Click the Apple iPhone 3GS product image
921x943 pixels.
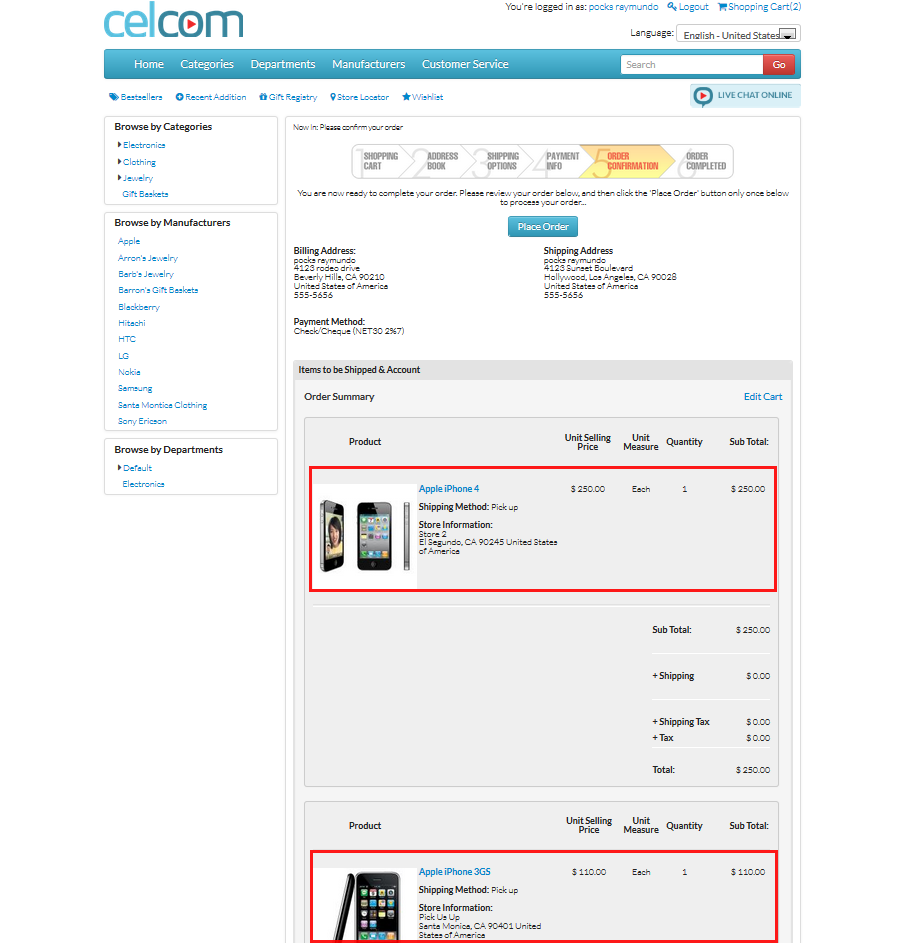pos(365,905)
